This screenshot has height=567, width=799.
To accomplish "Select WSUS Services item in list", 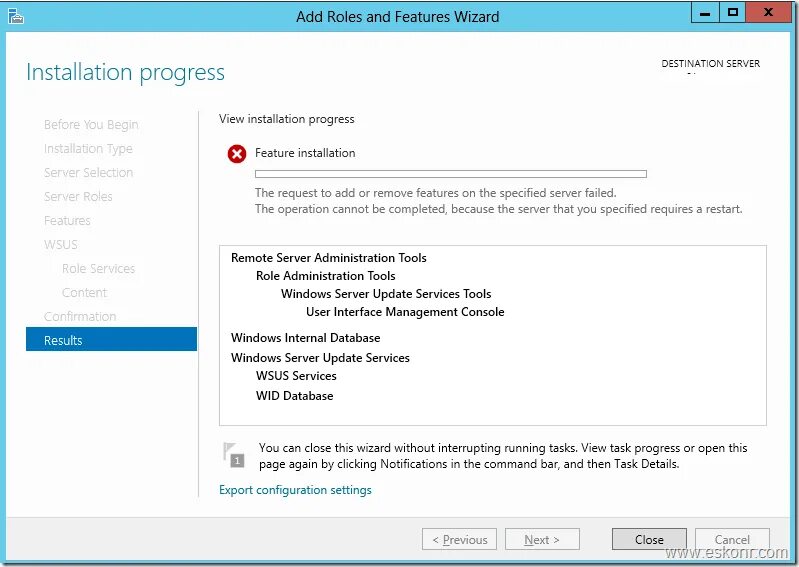I will [x=296, y=376].
